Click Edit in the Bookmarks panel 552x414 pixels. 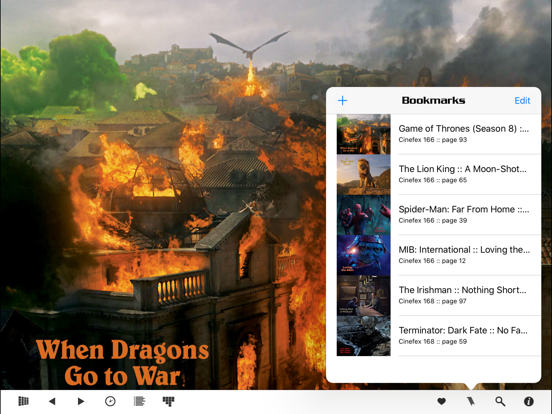[522, 101]
